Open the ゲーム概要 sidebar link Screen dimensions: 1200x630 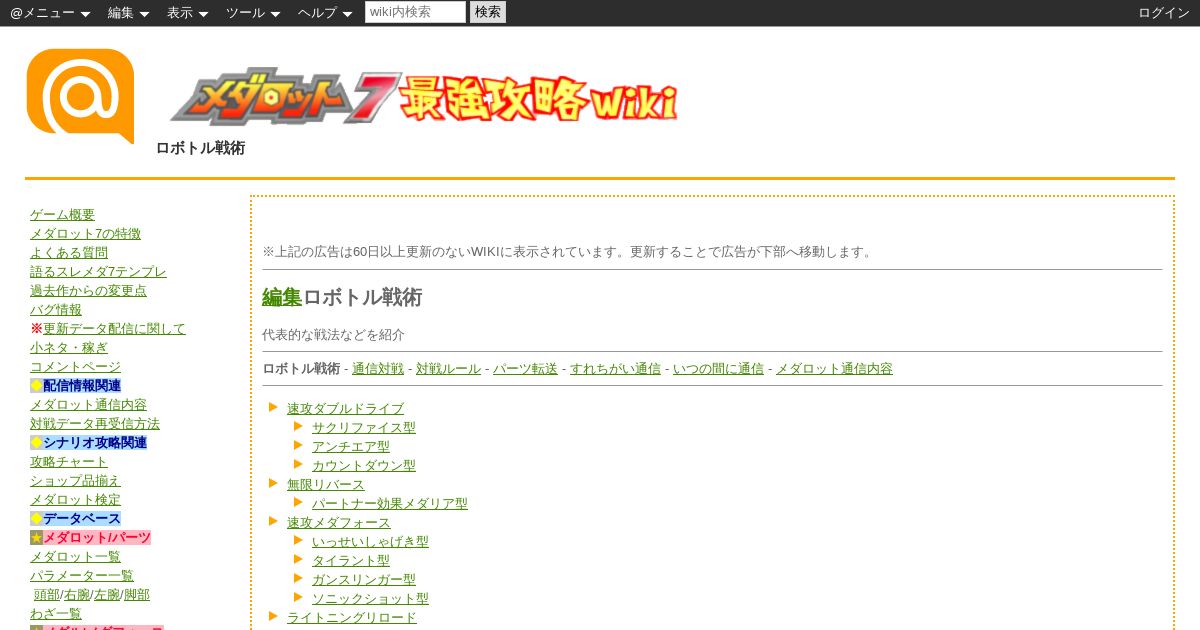click(62, 215)
